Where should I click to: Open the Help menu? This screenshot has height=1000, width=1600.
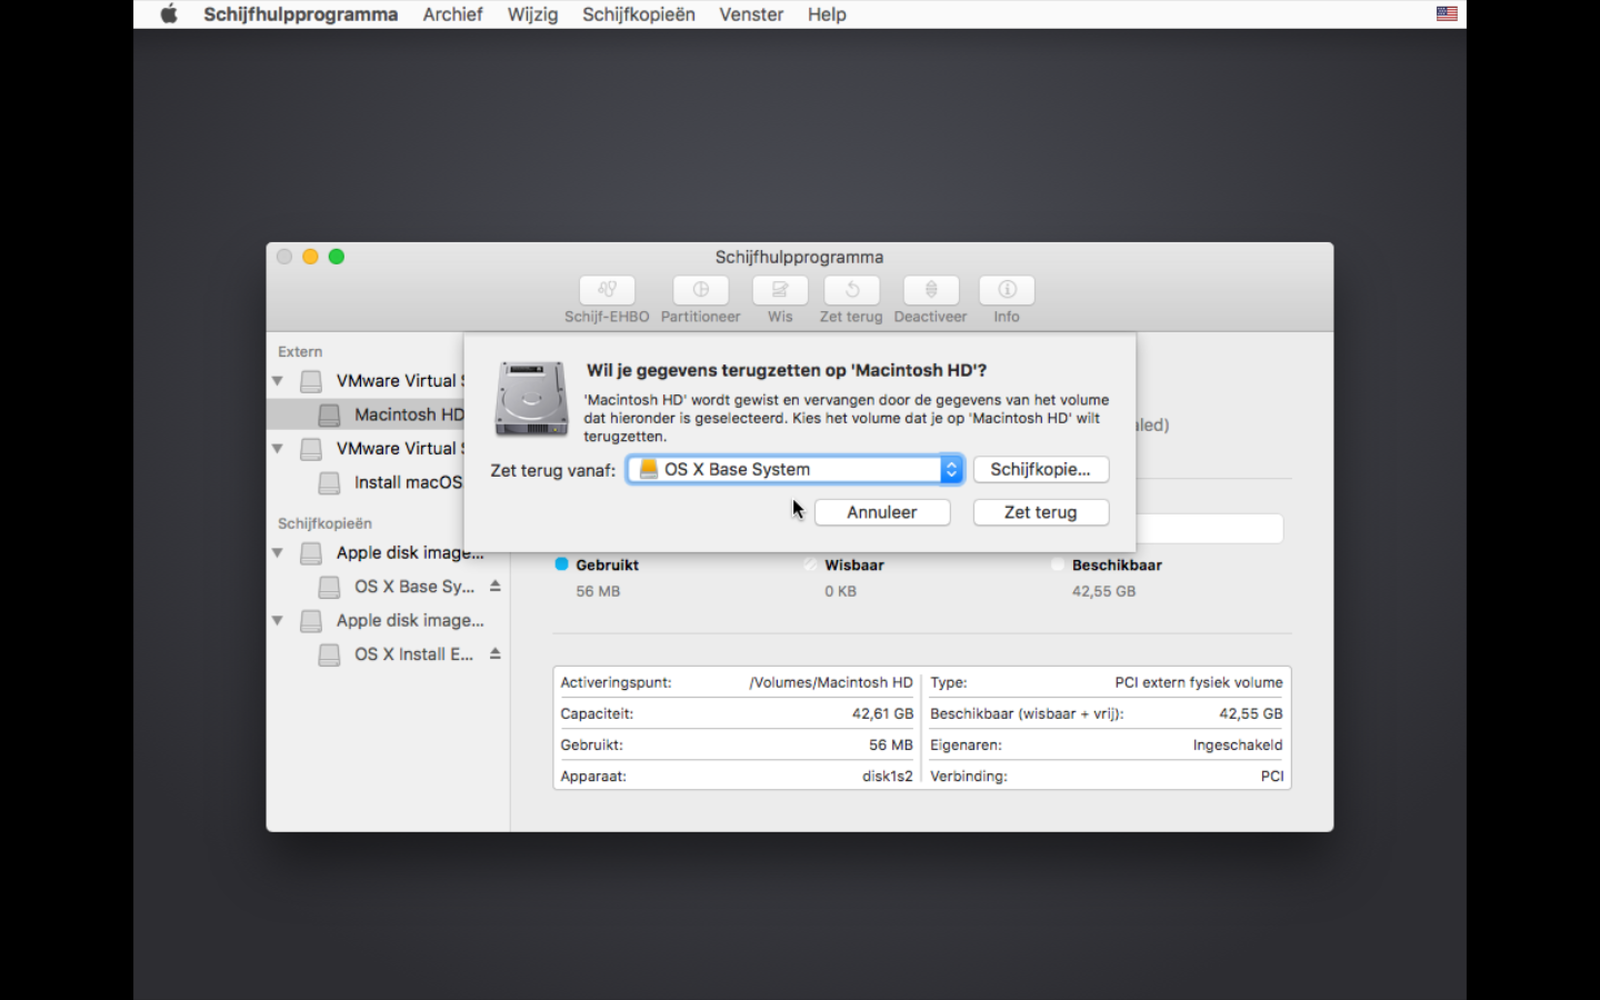pyautogui.click(x=827, y=14)
